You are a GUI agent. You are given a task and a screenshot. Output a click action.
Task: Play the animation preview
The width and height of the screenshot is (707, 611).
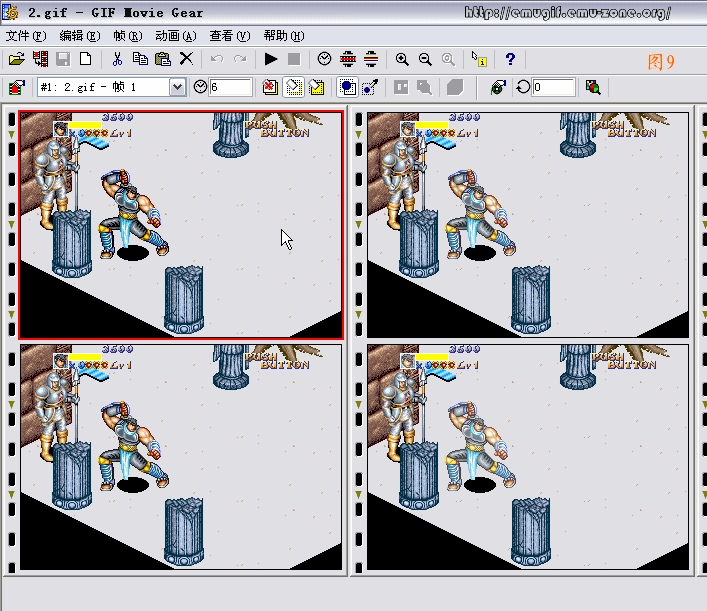point(271,59)
